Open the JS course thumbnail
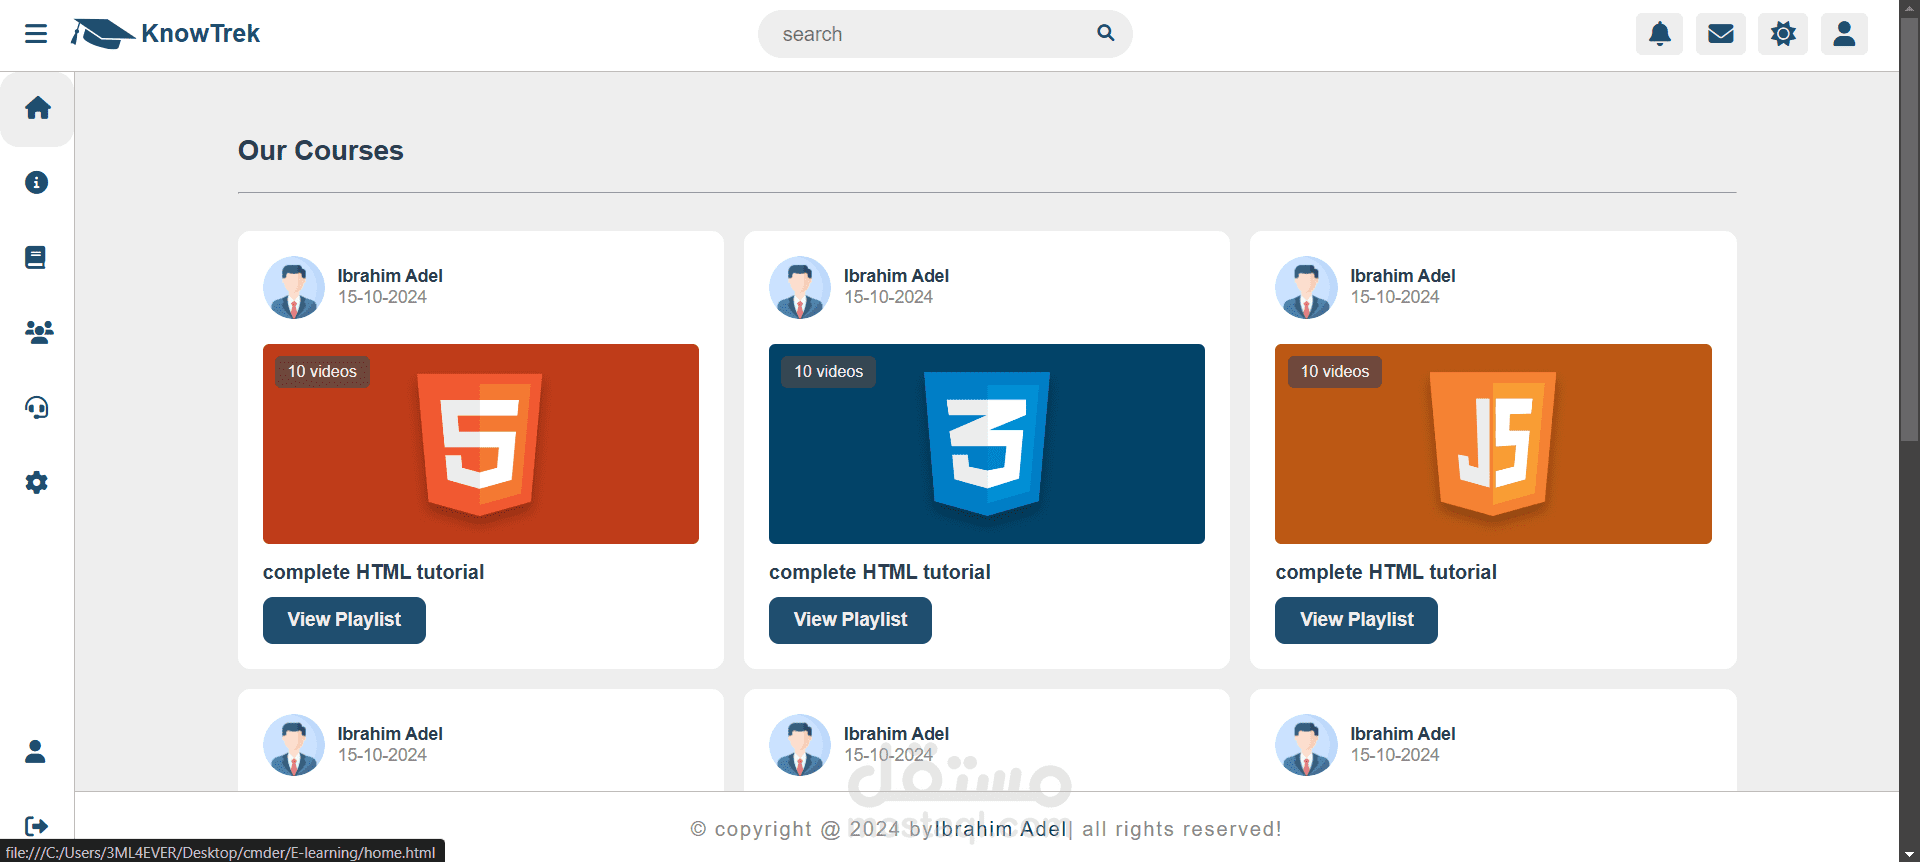 [x=1493, y=444]
